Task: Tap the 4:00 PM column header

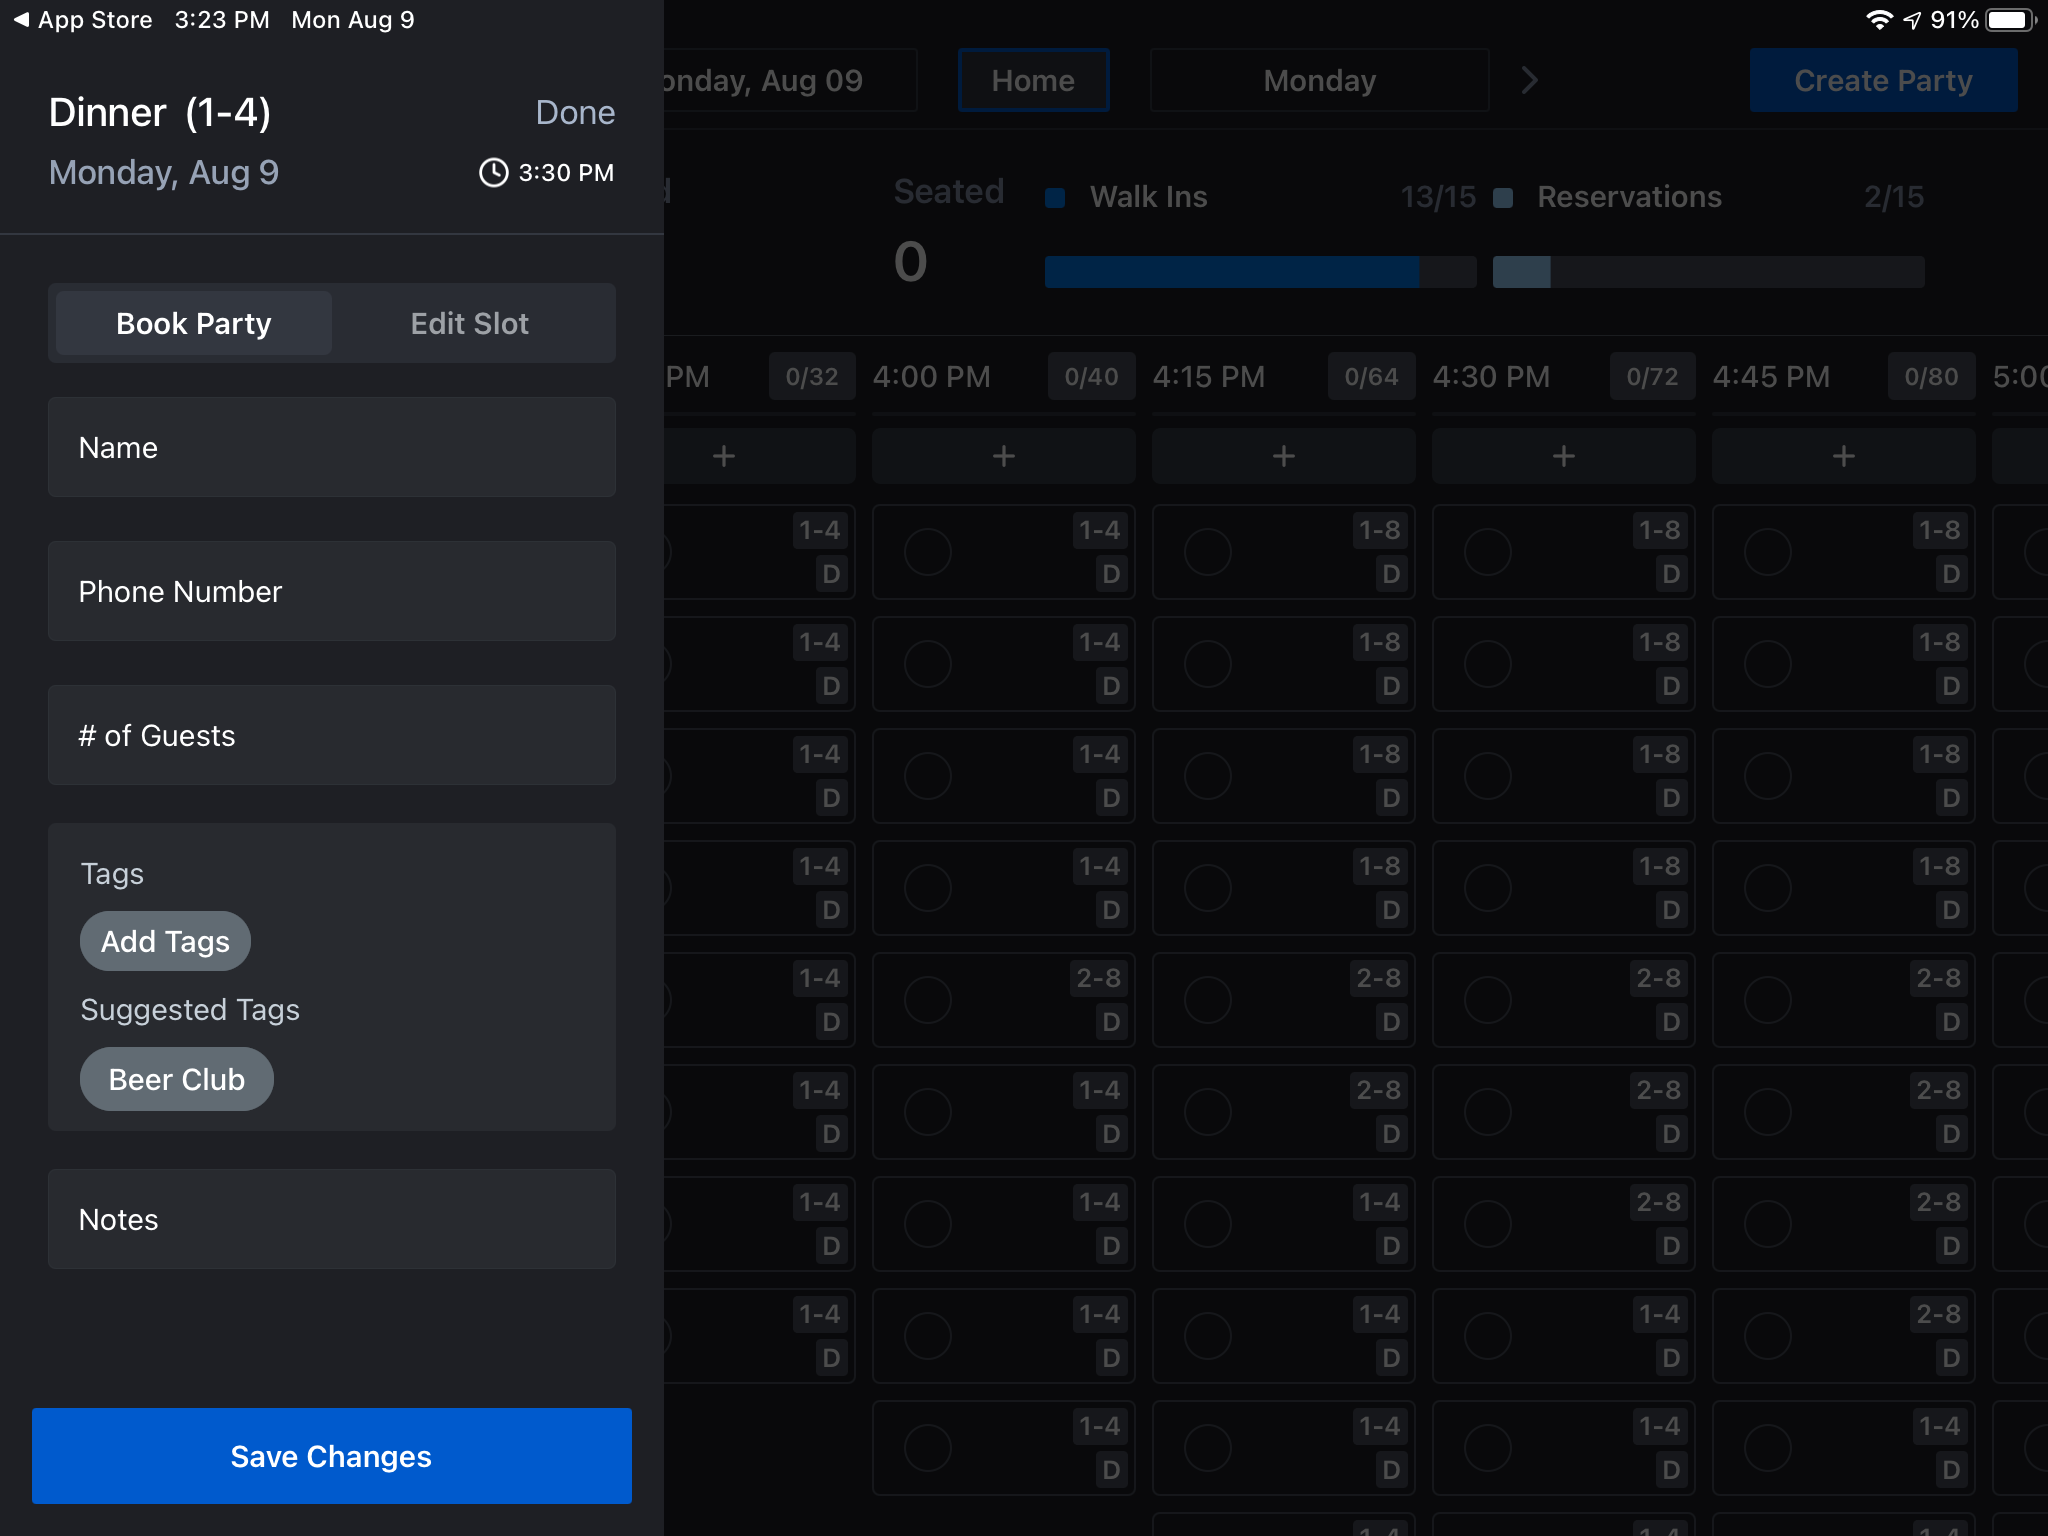Action: click(931, 376)
